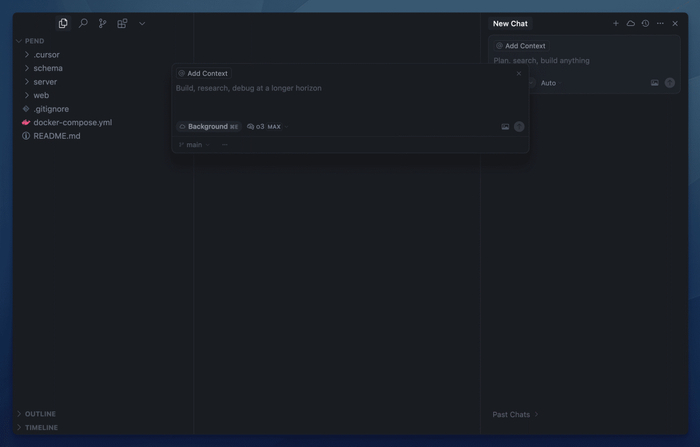Open background agents cloud icon in chat header
The width and height of the screenshot is (700, 447).
[630, 23]
